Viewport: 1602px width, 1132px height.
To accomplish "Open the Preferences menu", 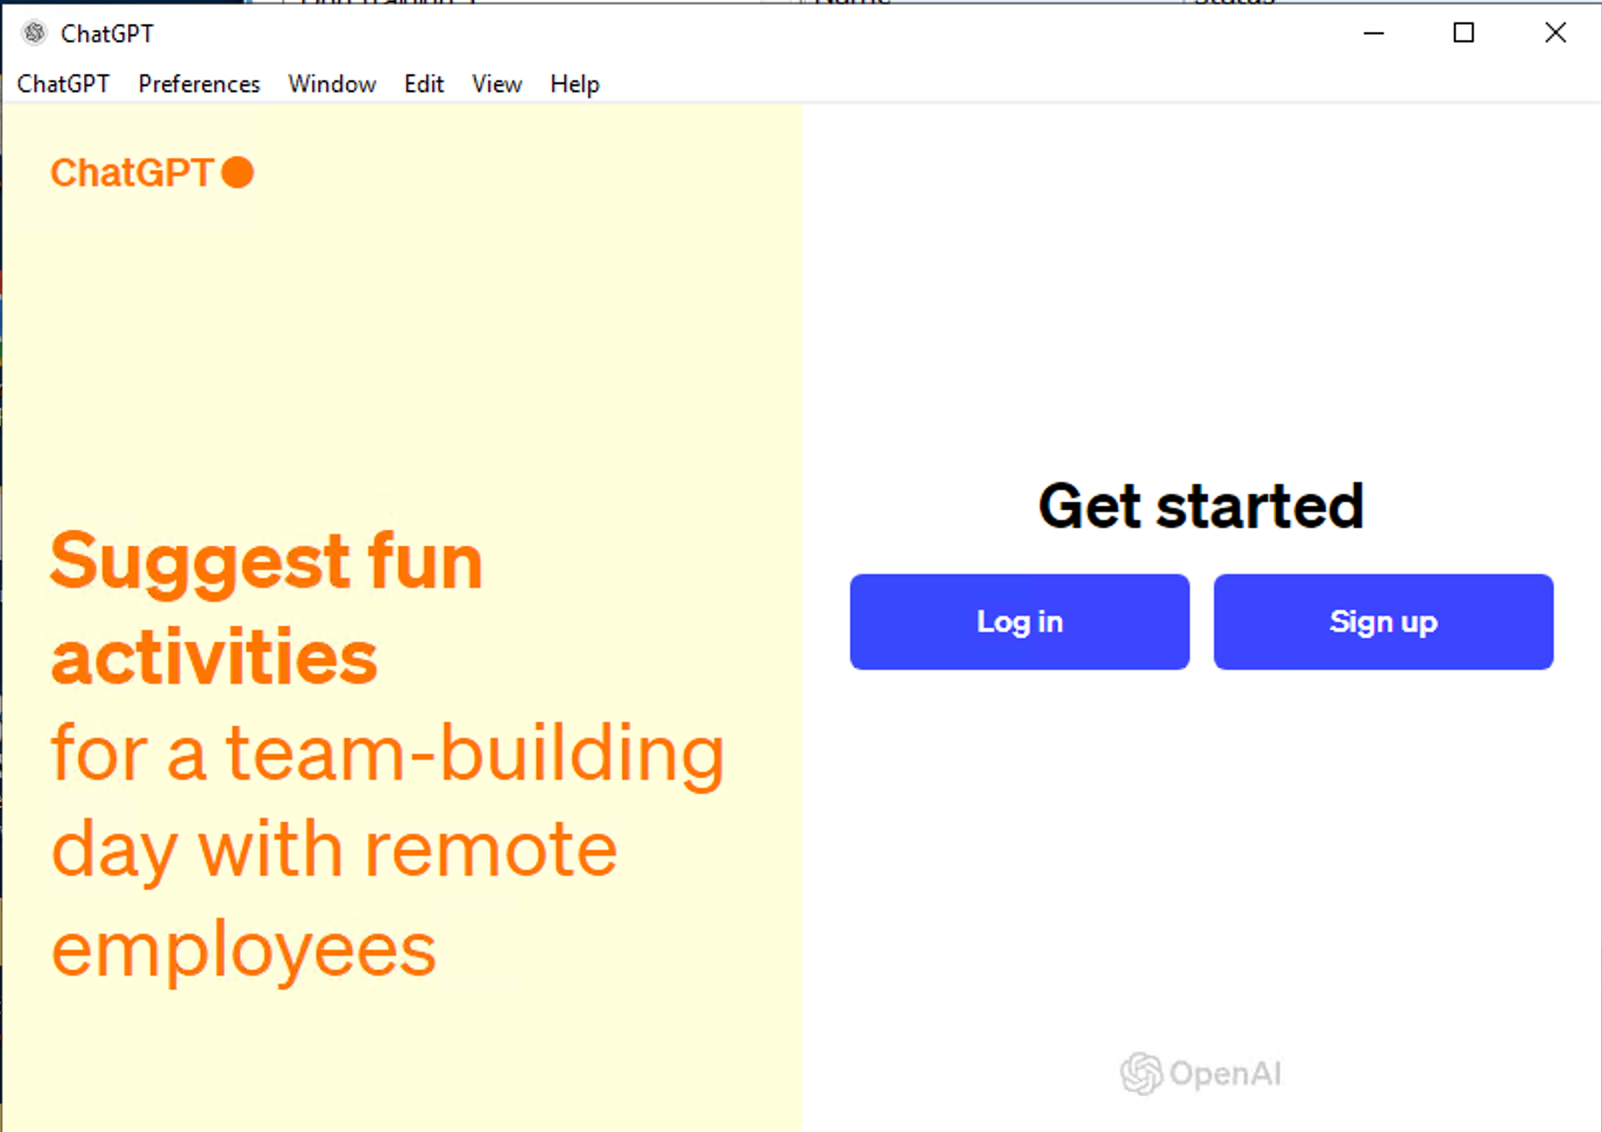I will pos(199,84).
